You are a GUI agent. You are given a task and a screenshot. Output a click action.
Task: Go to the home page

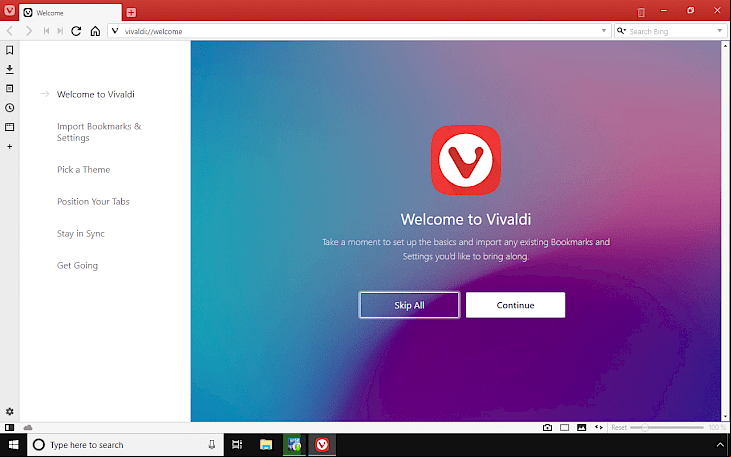(x=95, y=31)
